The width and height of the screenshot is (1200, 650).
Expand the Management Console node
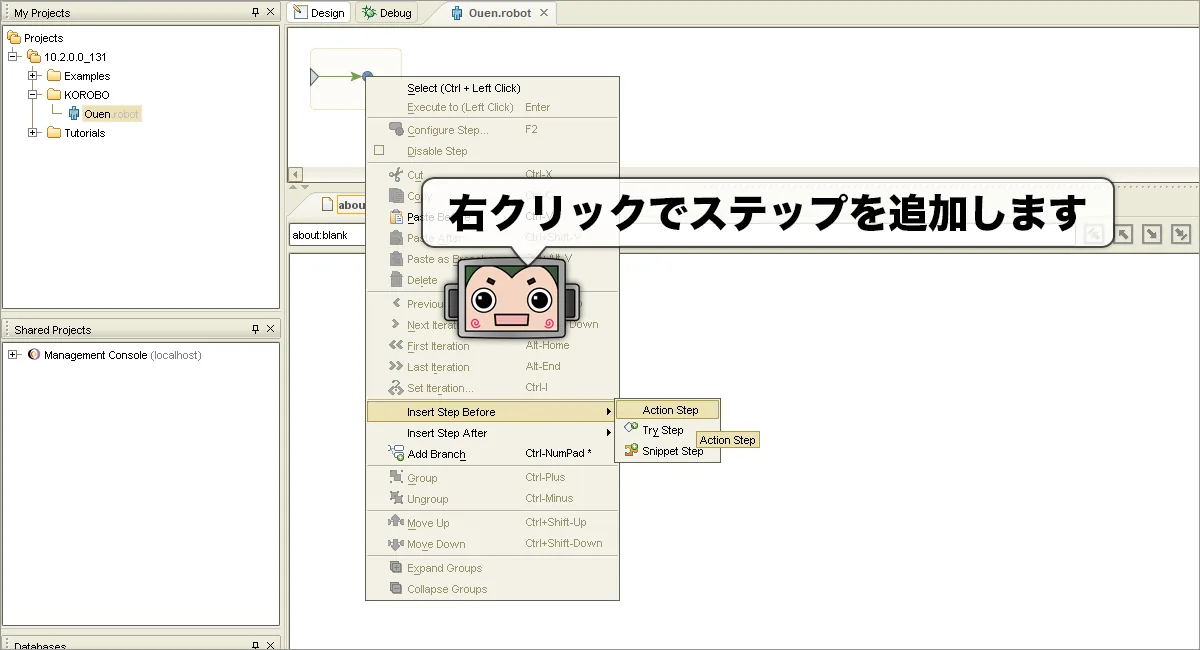pyautogui.click(x=13, y=355)
